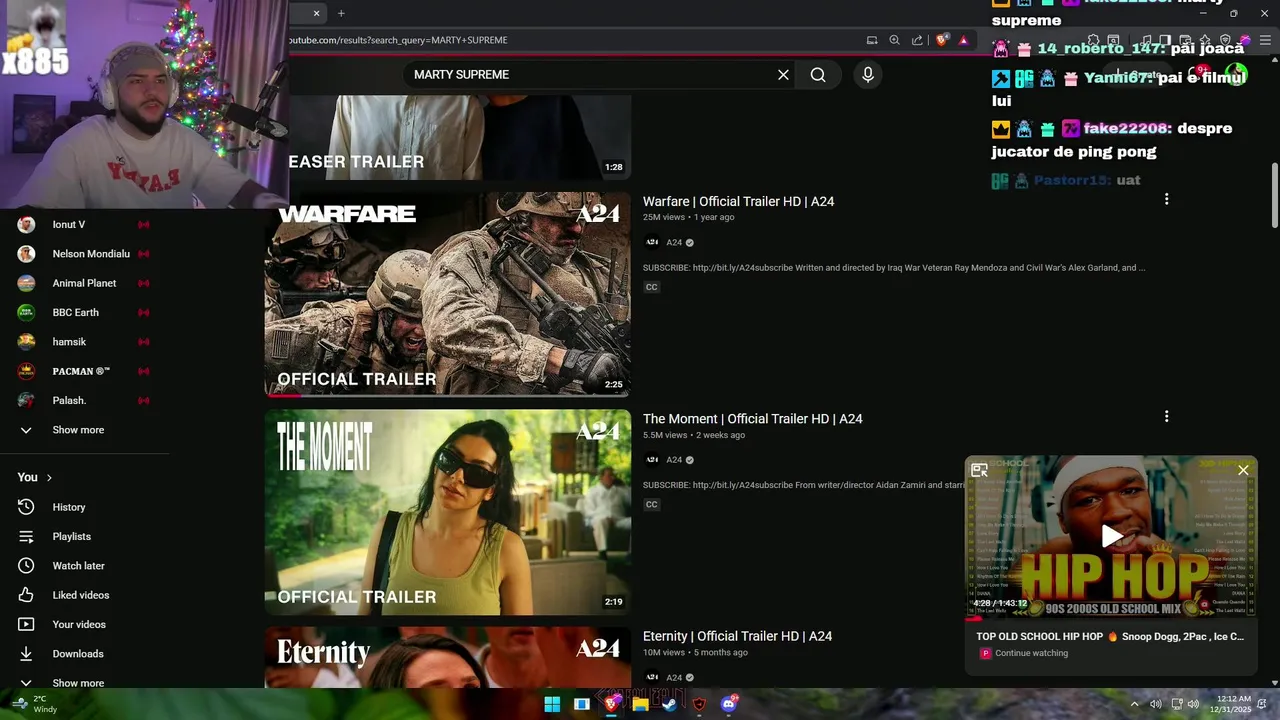Close the current browser tab
Viewport: 1280px width, 720px height.
(x=316, y=13)
